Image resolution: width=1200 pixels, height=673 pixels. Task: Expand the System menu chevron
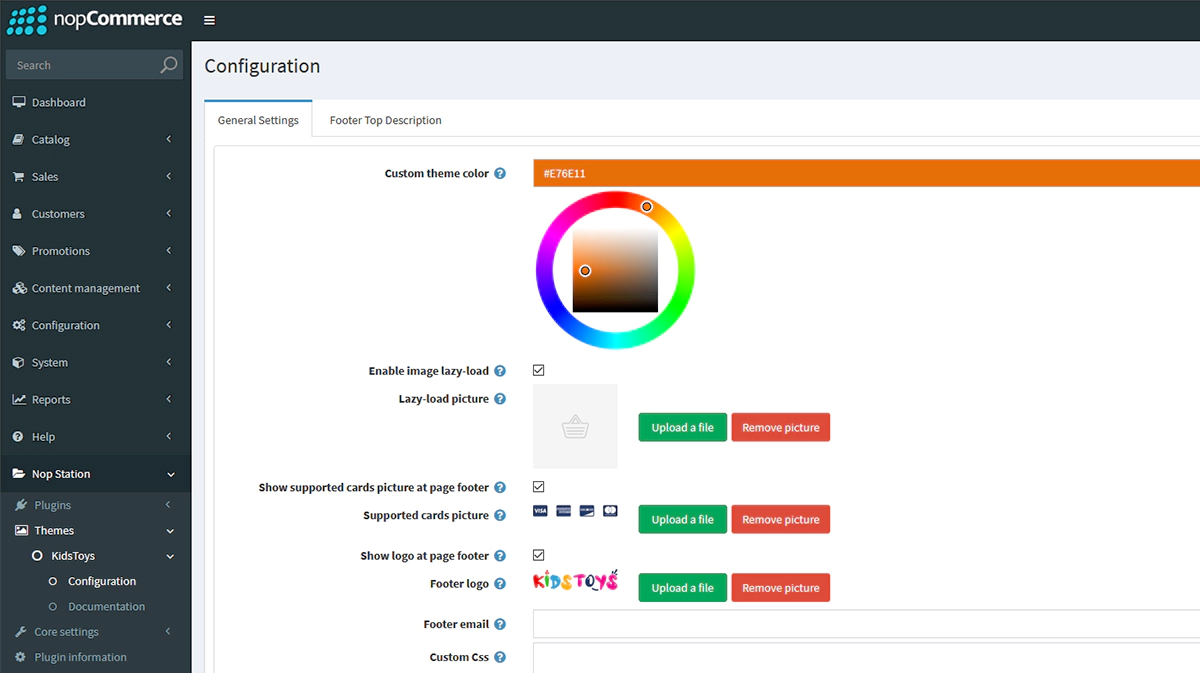169,362
